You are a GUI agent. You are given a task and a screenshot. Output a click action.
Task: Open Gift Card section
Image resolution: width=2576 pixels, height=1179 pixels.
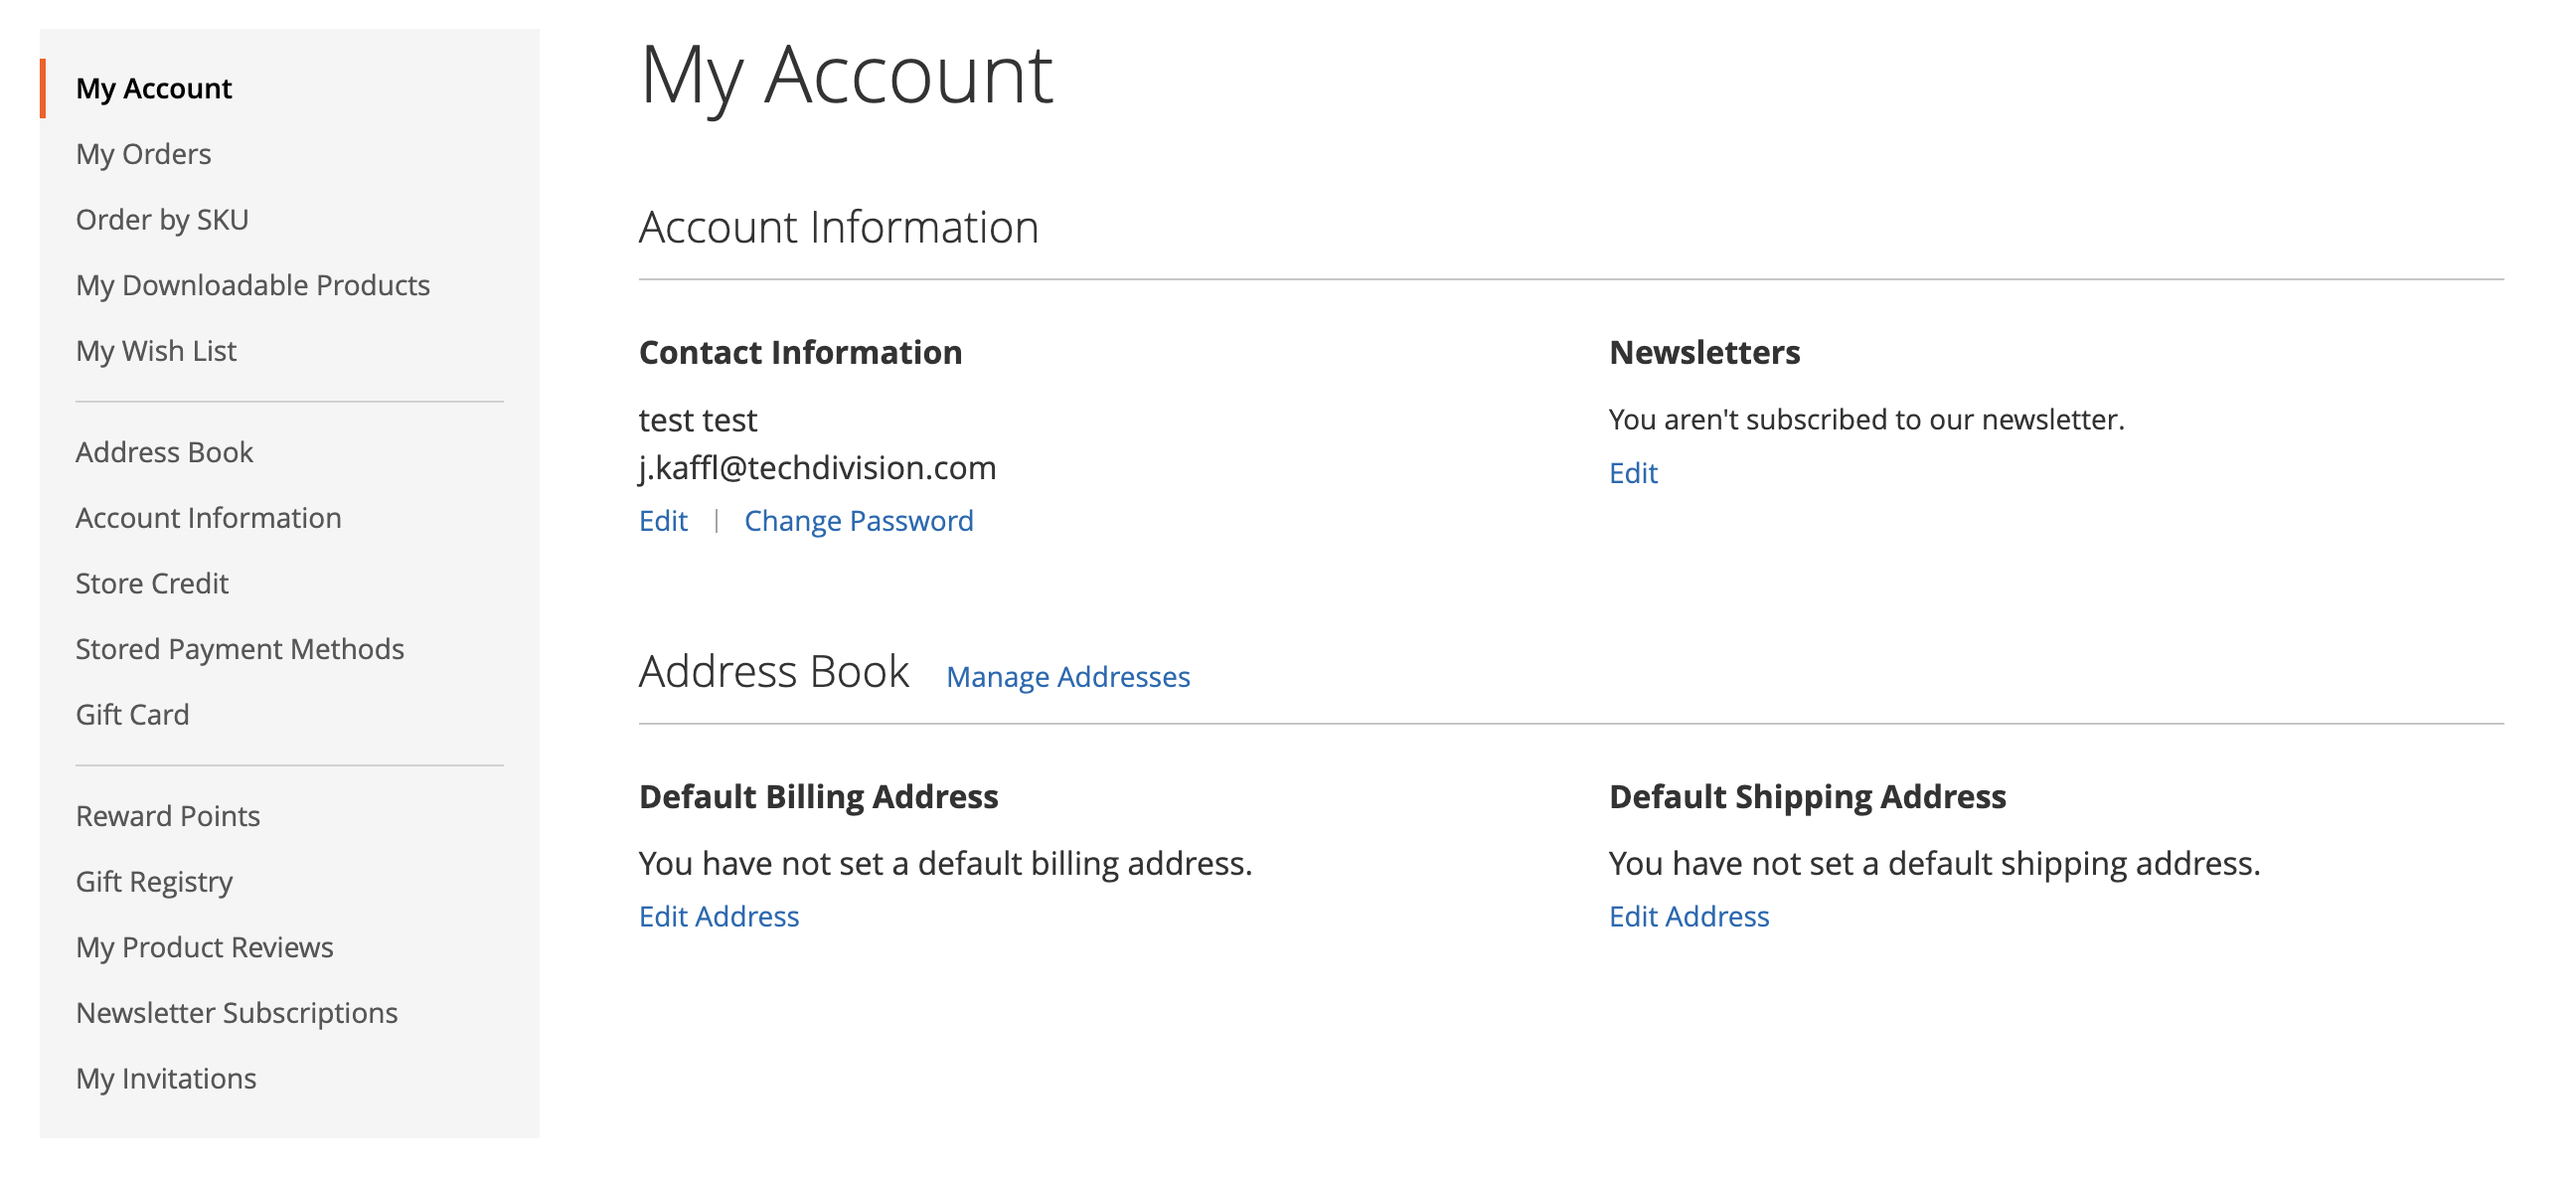[x=133, y=714]
